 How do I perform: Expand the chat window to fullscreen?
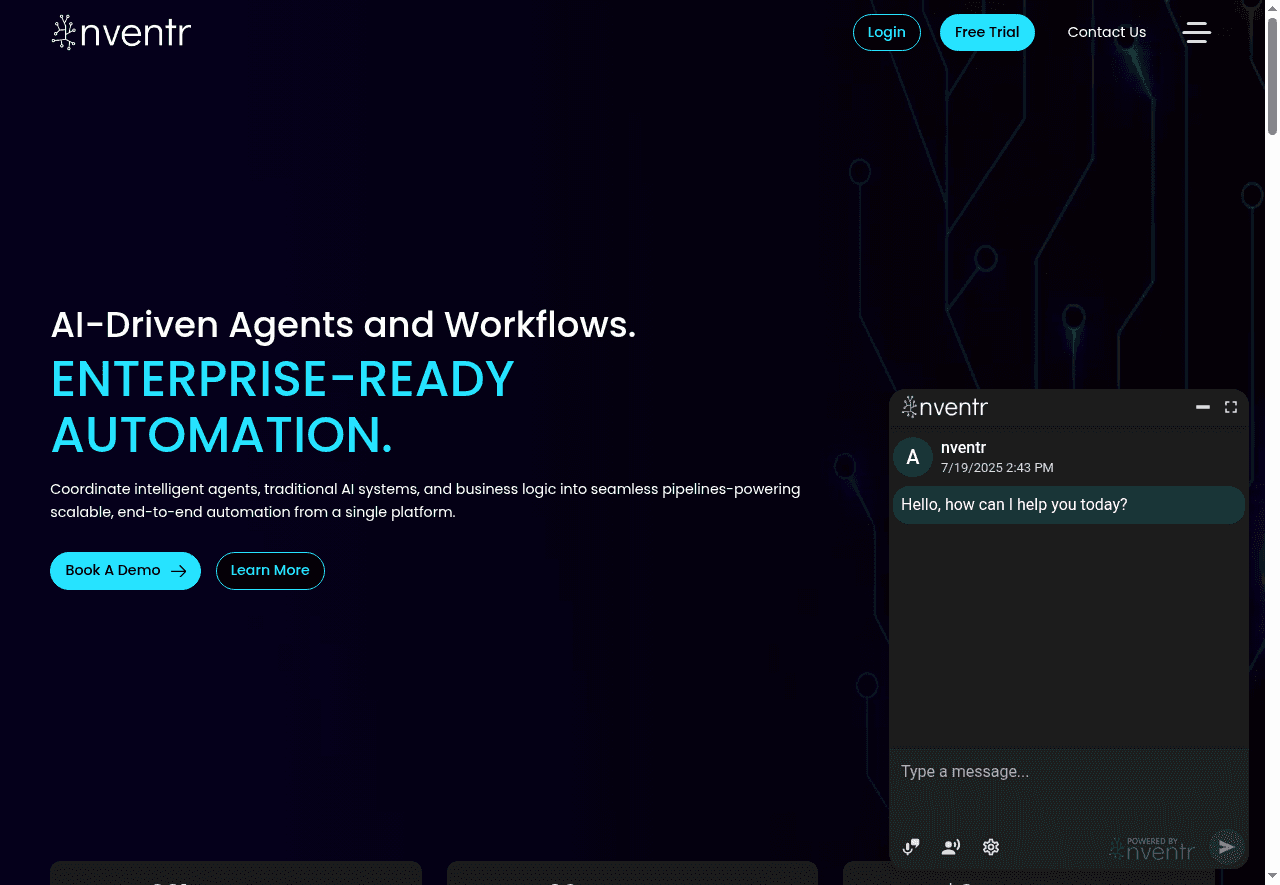[x=1231, y=407]
